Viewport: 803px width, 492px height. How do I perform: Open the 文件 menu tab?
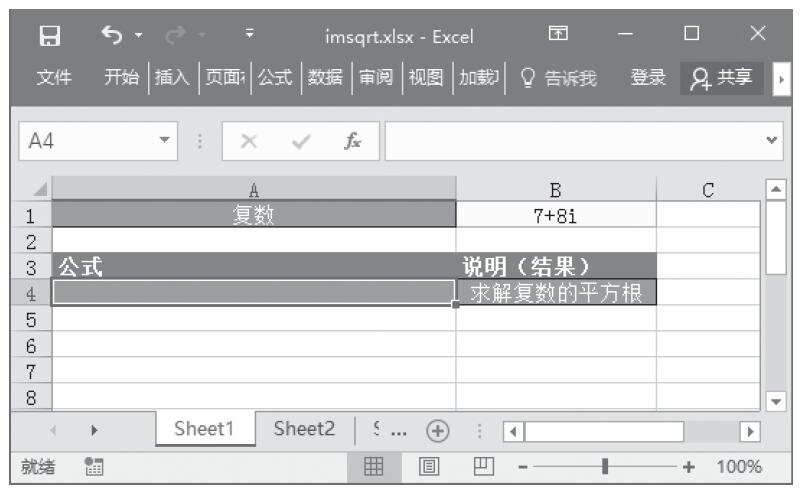54,78
